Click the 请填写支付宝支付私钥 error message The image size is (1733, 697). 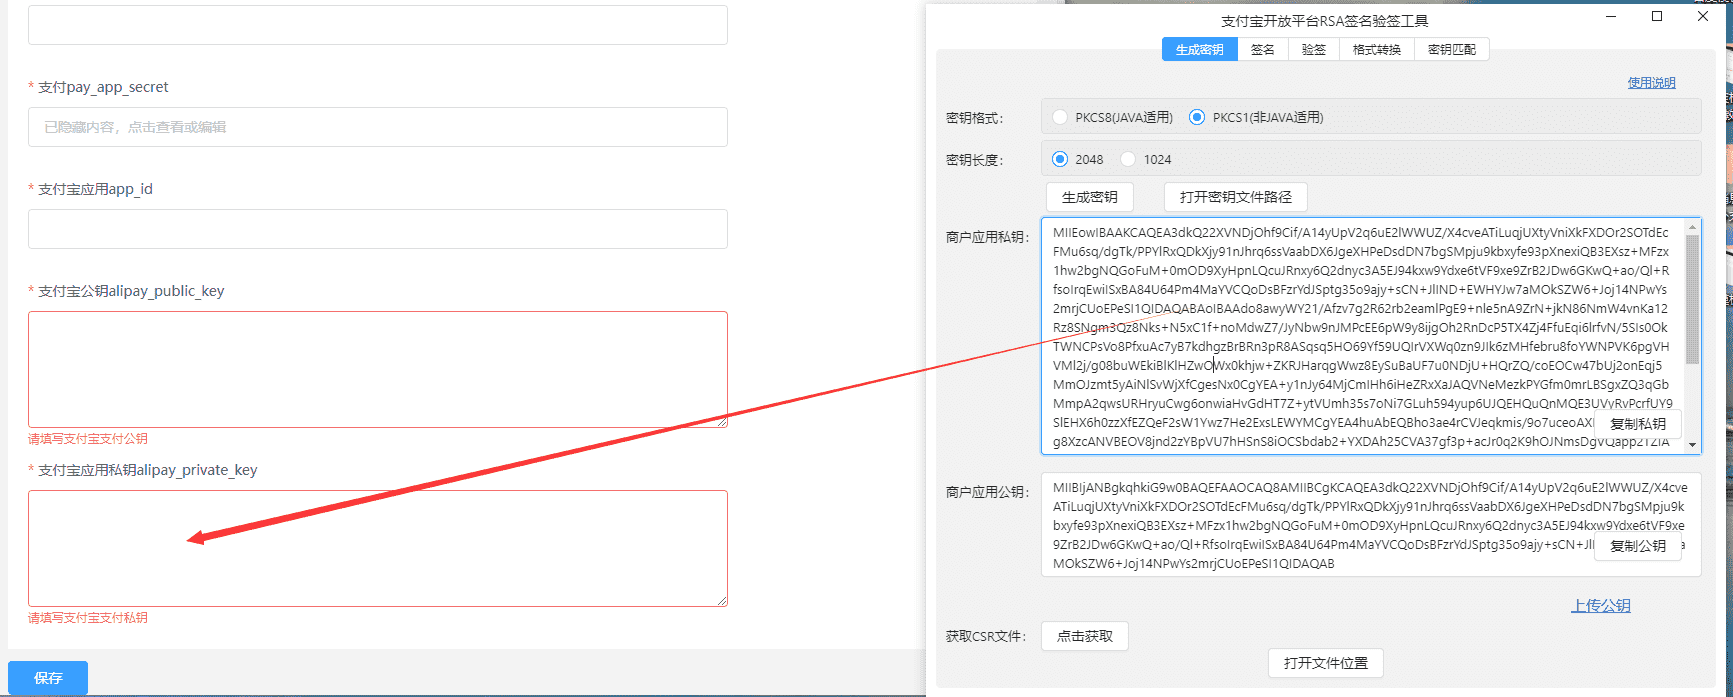point(88,618)
